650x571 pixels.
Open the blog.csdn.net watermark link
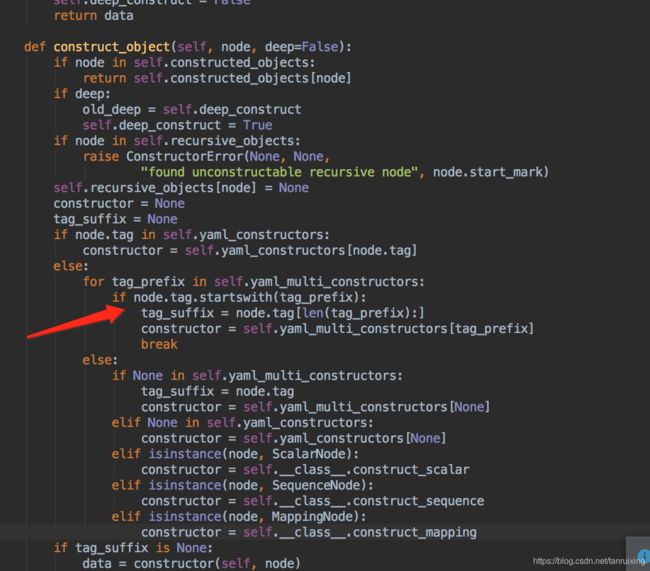[588, 561]
